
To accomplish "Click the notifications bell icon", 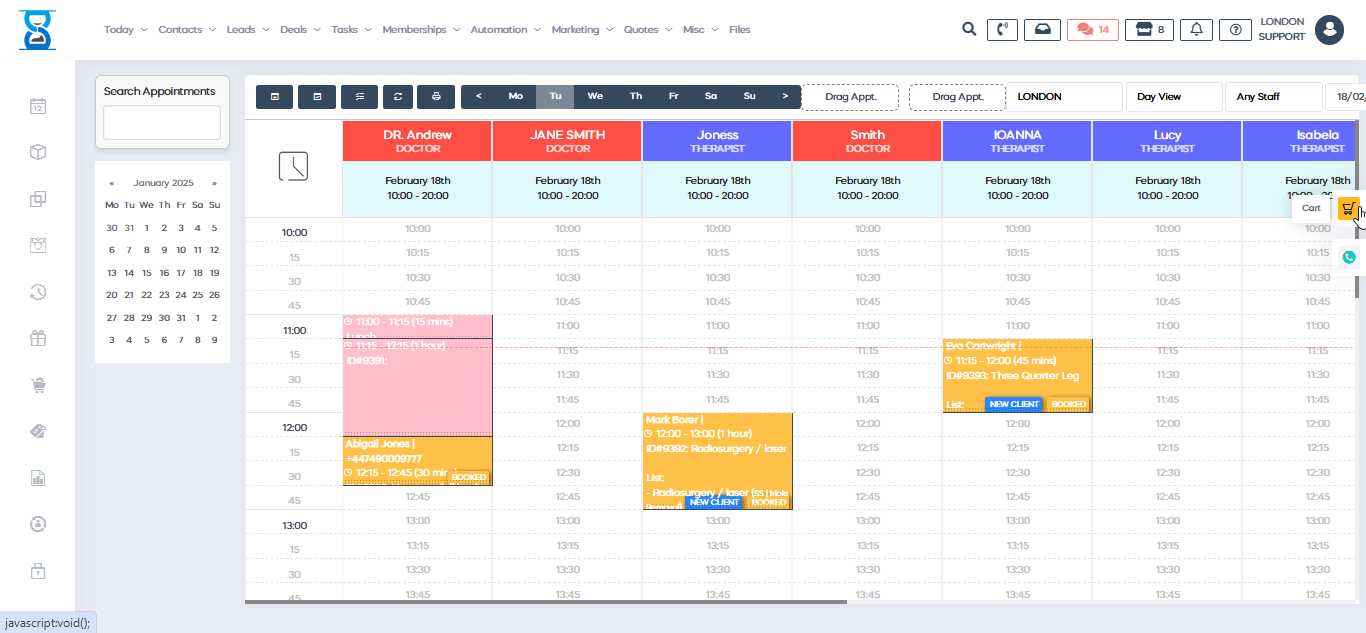I will tap(1196, 30).
